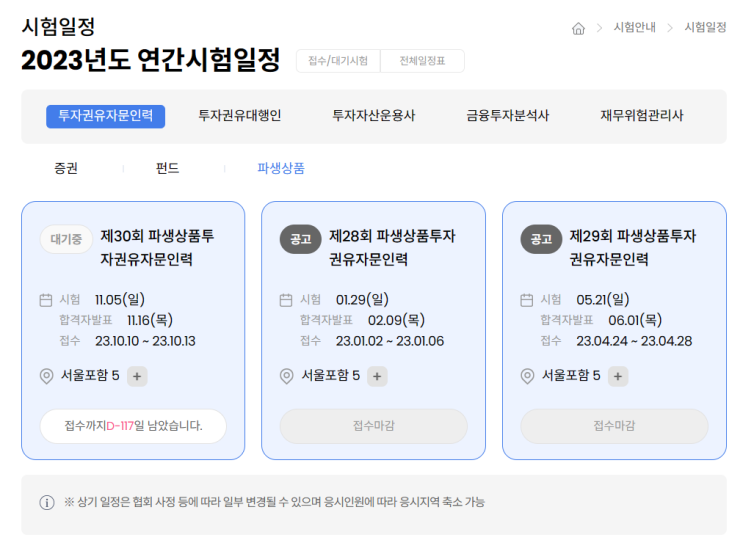Click result date 06.01(목)

[635, 320]
